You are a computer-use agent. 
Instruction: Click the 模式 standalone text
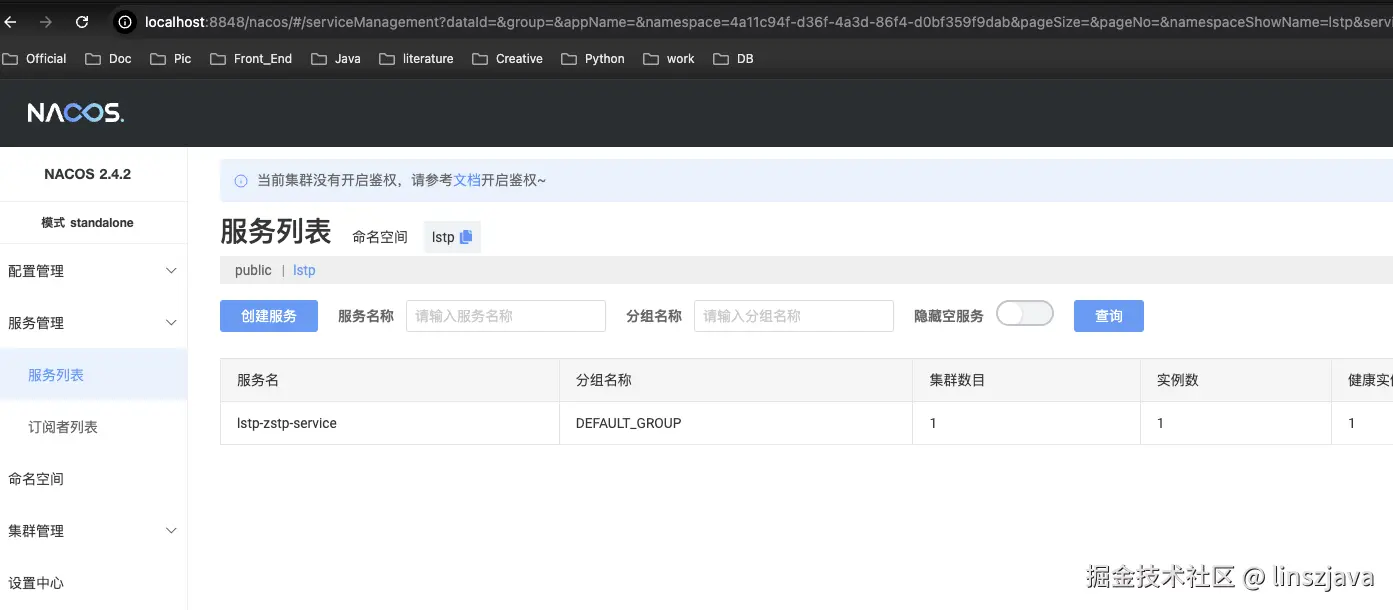pos(88,223)
